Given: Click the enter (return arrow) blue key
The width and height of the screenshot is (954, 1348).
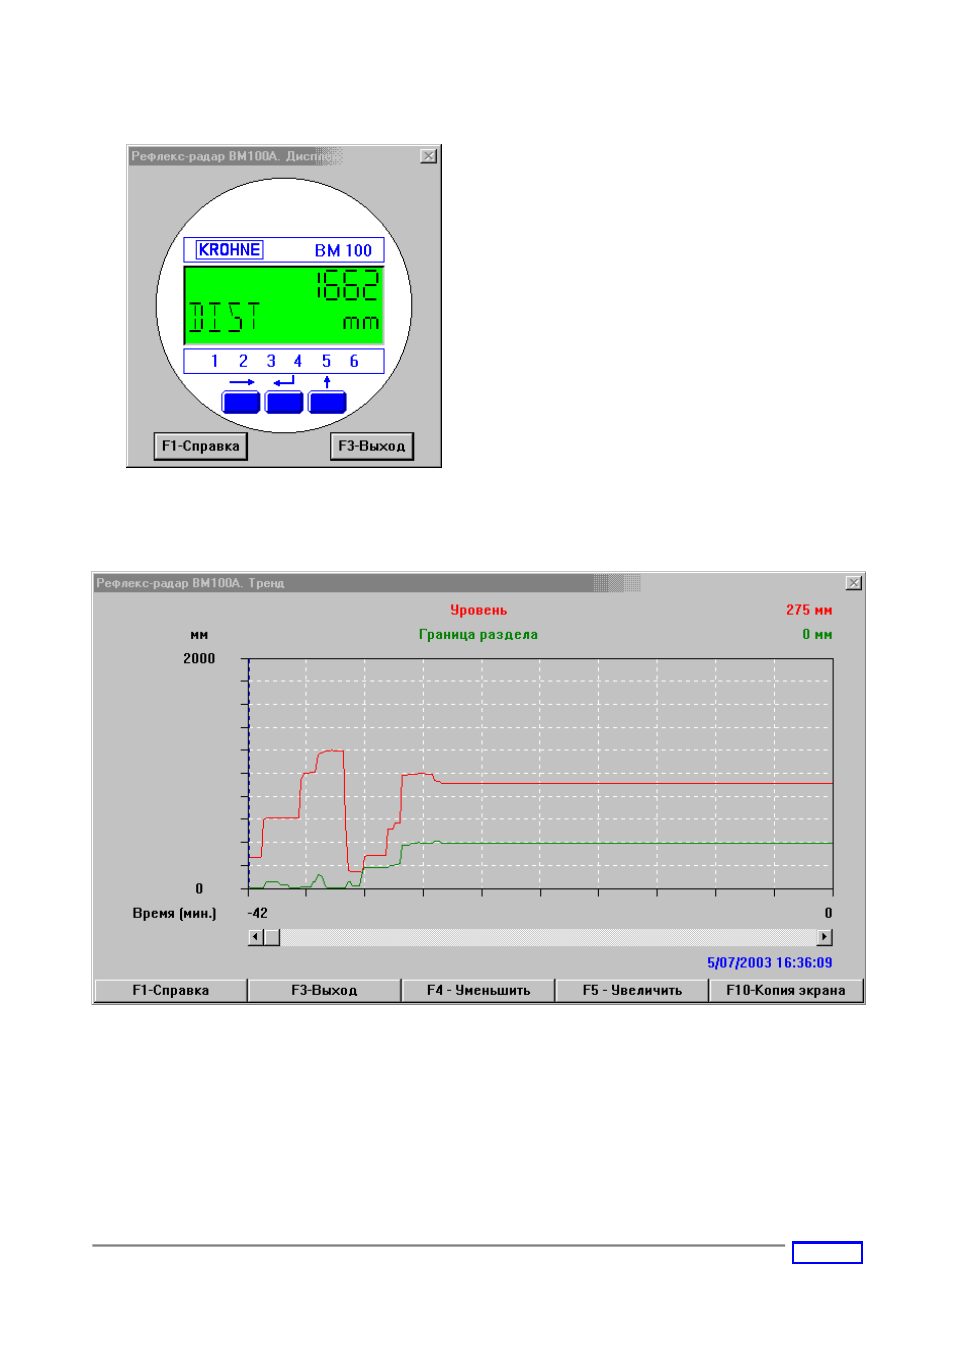Looking at the screenshot, I should coord(284,402).
